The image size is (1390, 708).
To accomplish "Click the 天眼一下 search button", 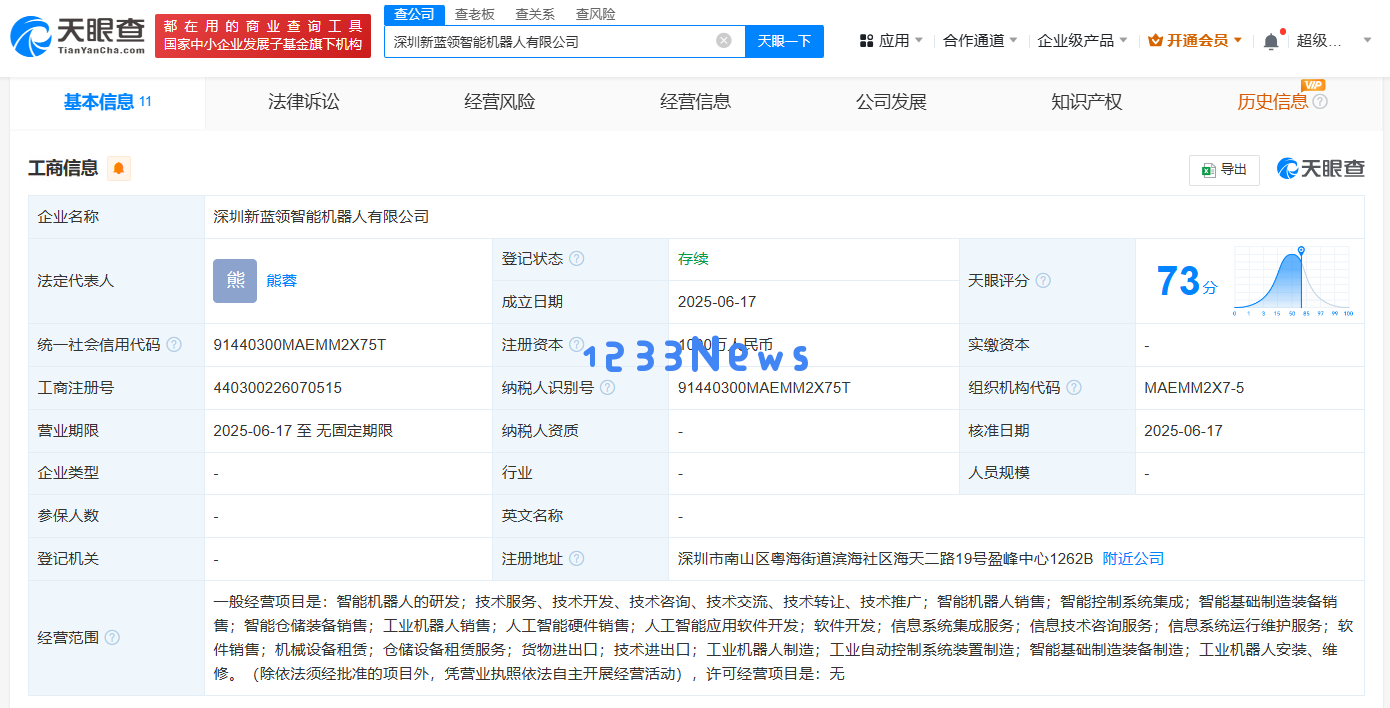I will [784, 41].
